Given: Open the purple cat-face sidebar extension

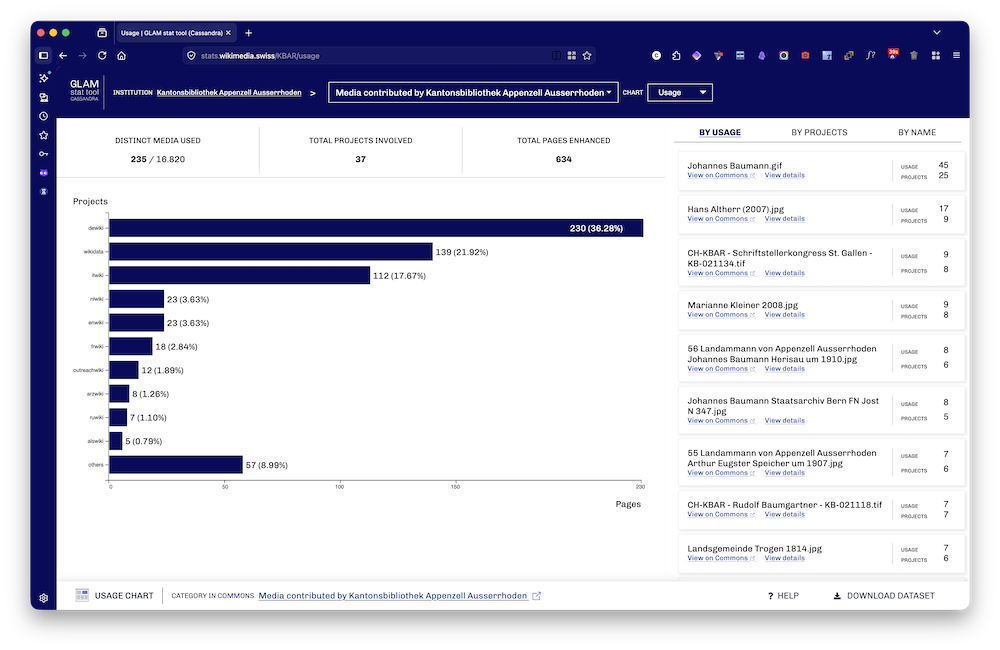Looking at the screenshot, I should pos(43,173).
